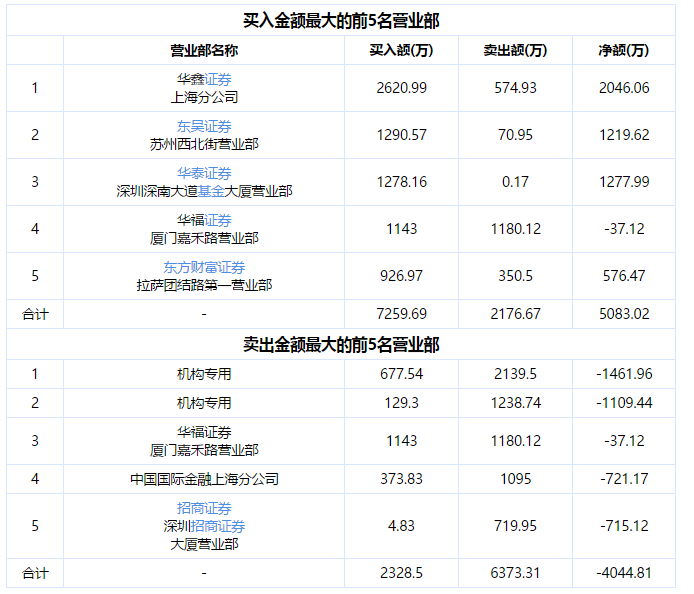Open the 东方财富证券 link
694x594 pixels.
click(x=204, y=267)
